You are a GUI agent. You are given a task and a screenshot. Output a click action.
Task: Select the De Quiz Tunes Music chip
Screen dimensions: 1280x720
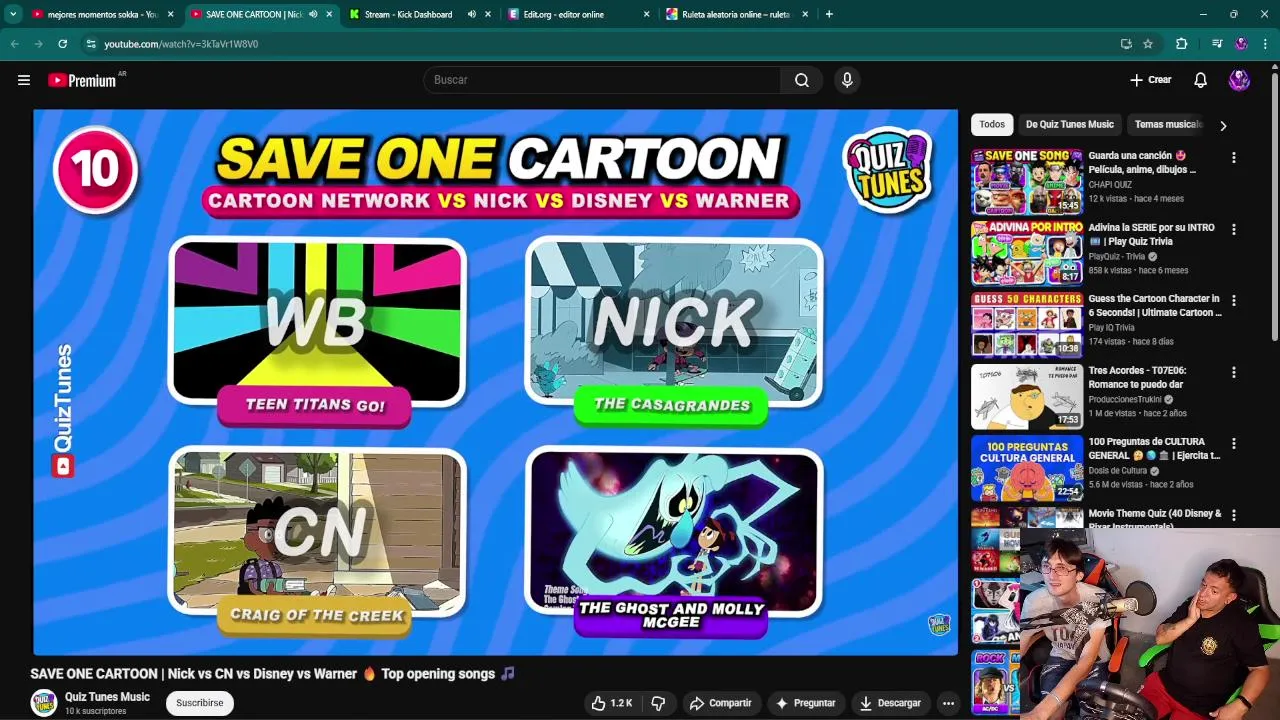tap(1069, 124)
